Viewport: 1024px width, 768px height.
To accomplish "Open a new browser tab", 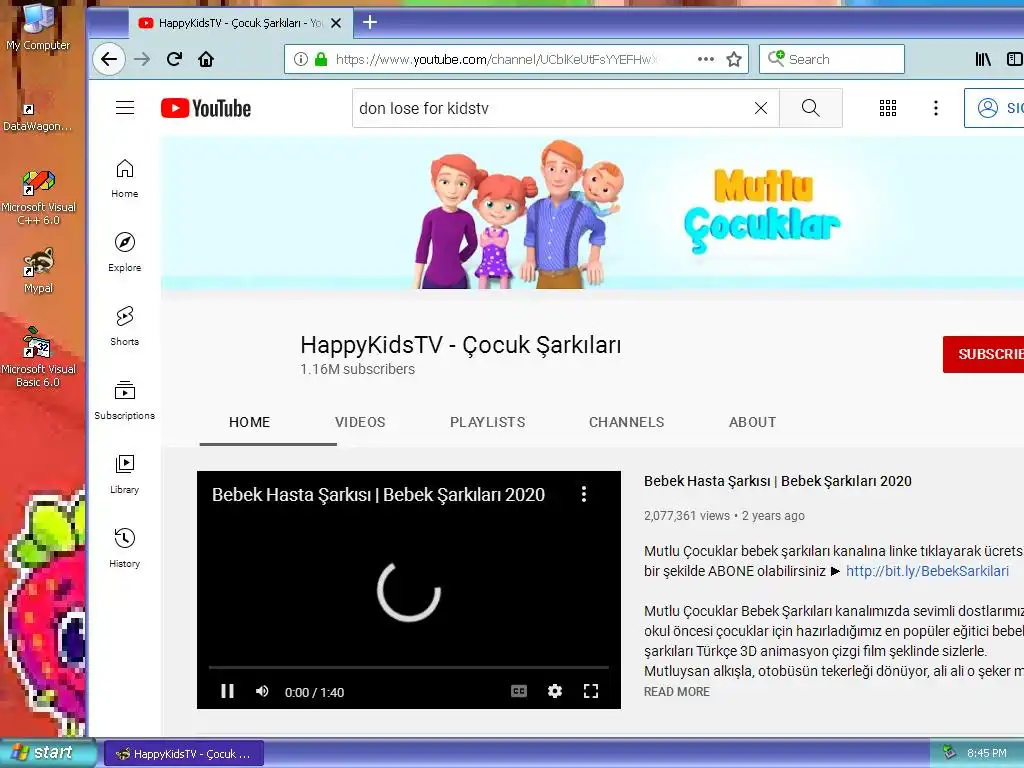I will 370,22.
